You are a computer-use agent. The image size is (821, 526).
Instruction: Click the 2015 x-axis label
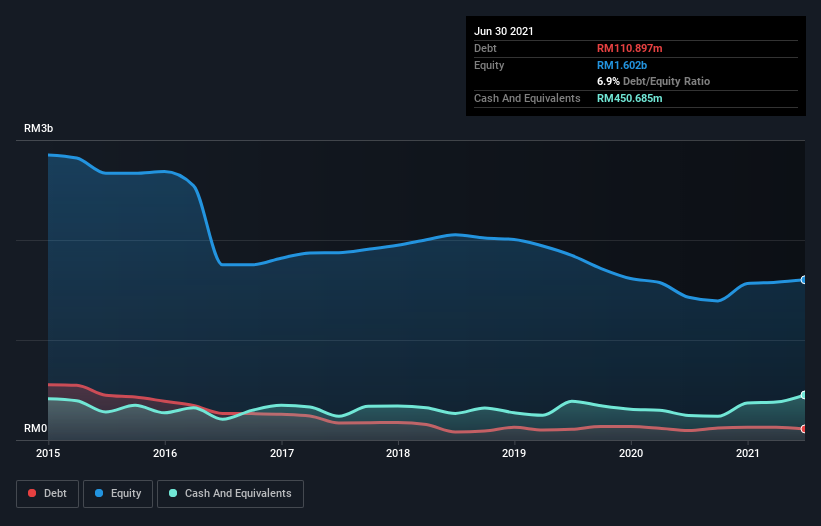[x=48, y=453]
